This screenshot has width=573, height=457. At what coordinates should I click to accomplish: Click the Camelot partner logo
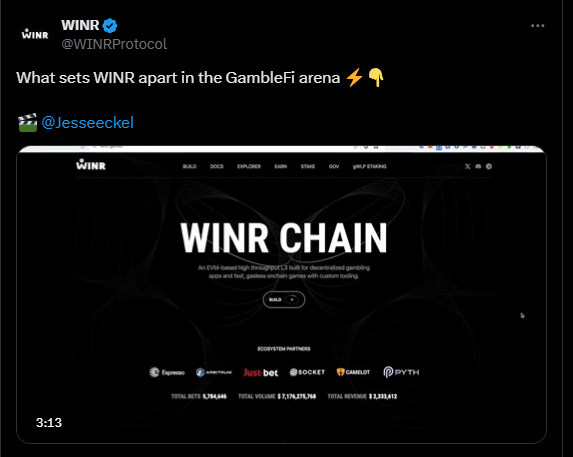pyautogui.click(x=353, y=372)
